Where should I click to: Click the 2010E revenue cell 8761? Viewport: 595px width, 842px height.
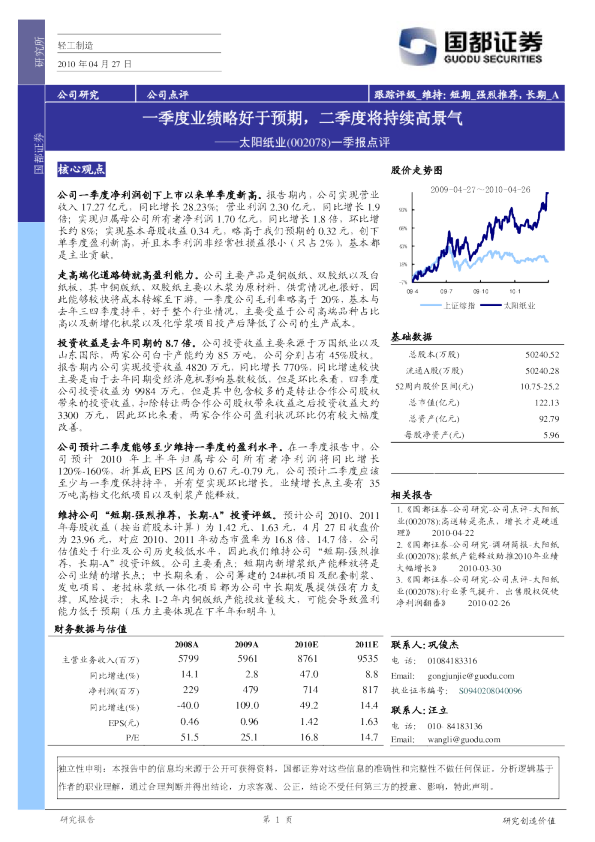coord(307,659)
